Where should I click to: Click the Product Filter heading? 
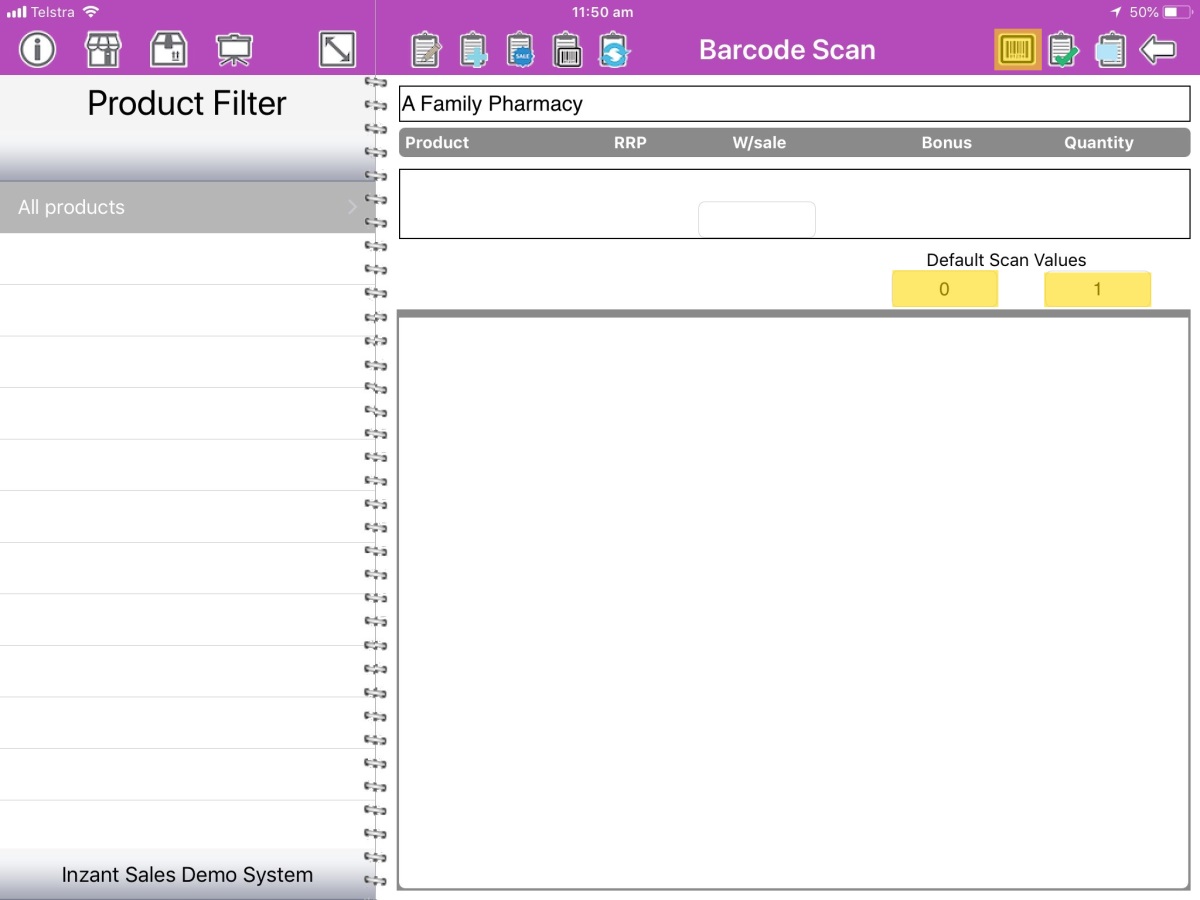pyautogui.click(x=187, y=103)
